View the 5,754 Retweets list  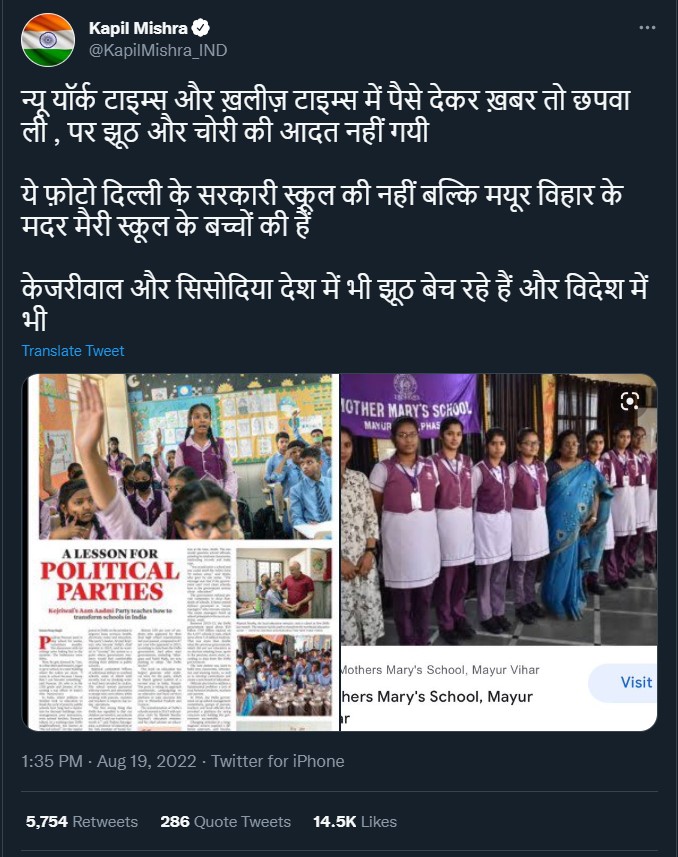click(82, 821)
